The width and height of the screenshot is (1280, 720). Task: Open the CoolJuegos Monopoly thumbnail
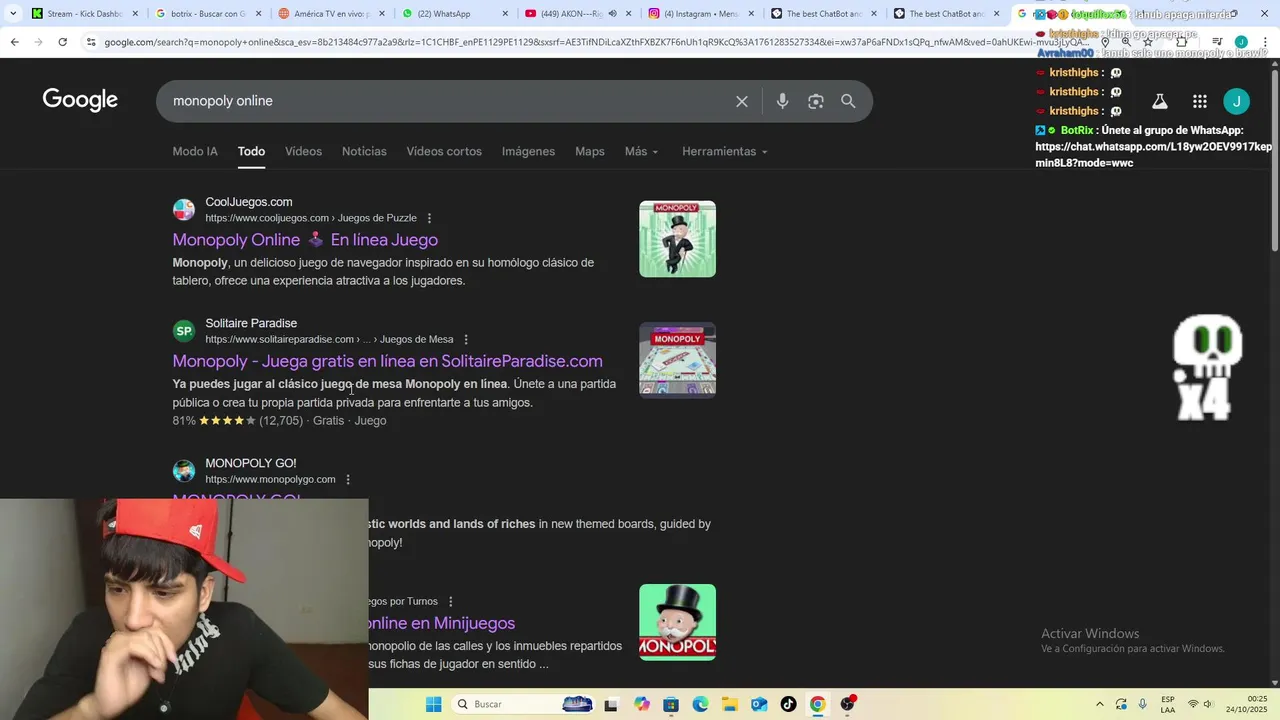coord(678,239)
